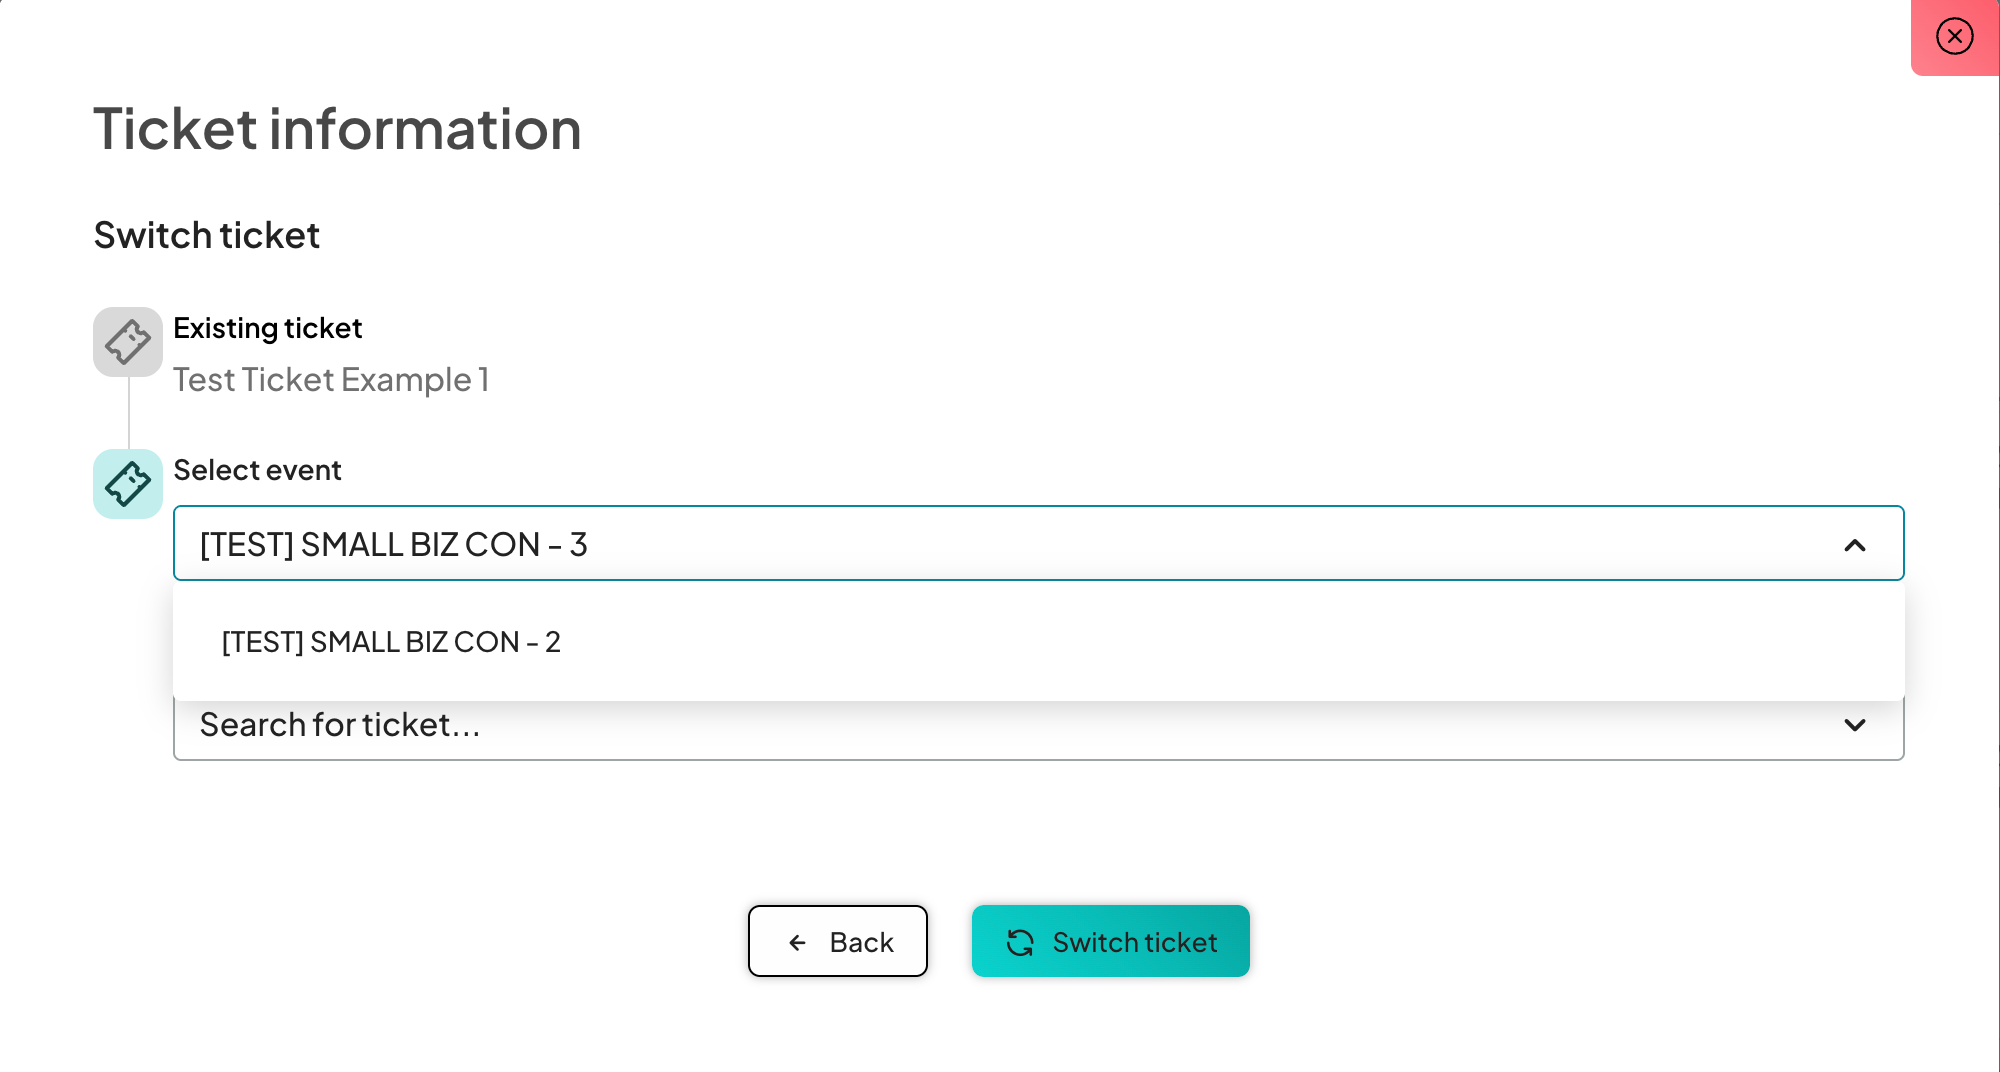Collapse the event list with the up chevron
Screen dimensions: 2000x1072
(x=1854, y=545)
